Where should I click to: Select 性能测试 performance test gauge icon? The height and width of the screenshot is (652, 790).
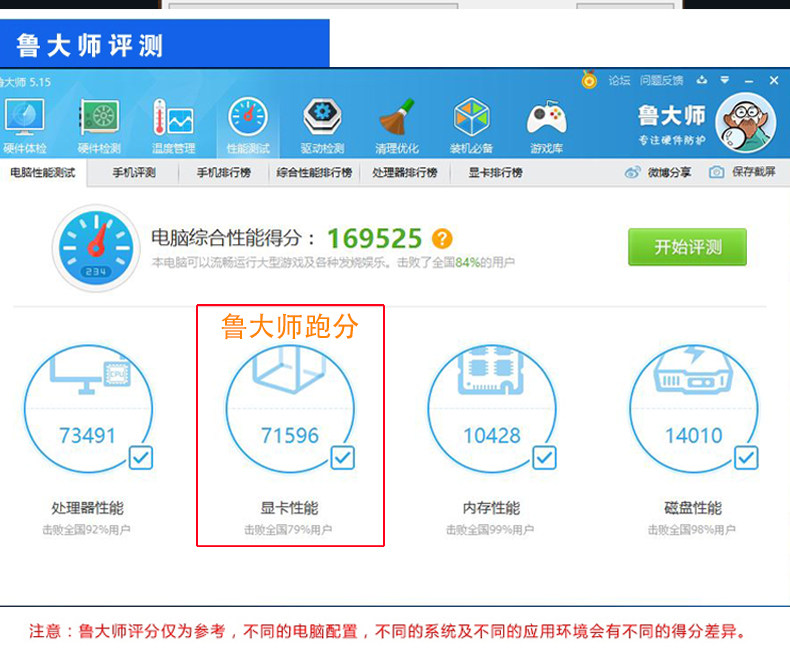(x=248, y=117)
